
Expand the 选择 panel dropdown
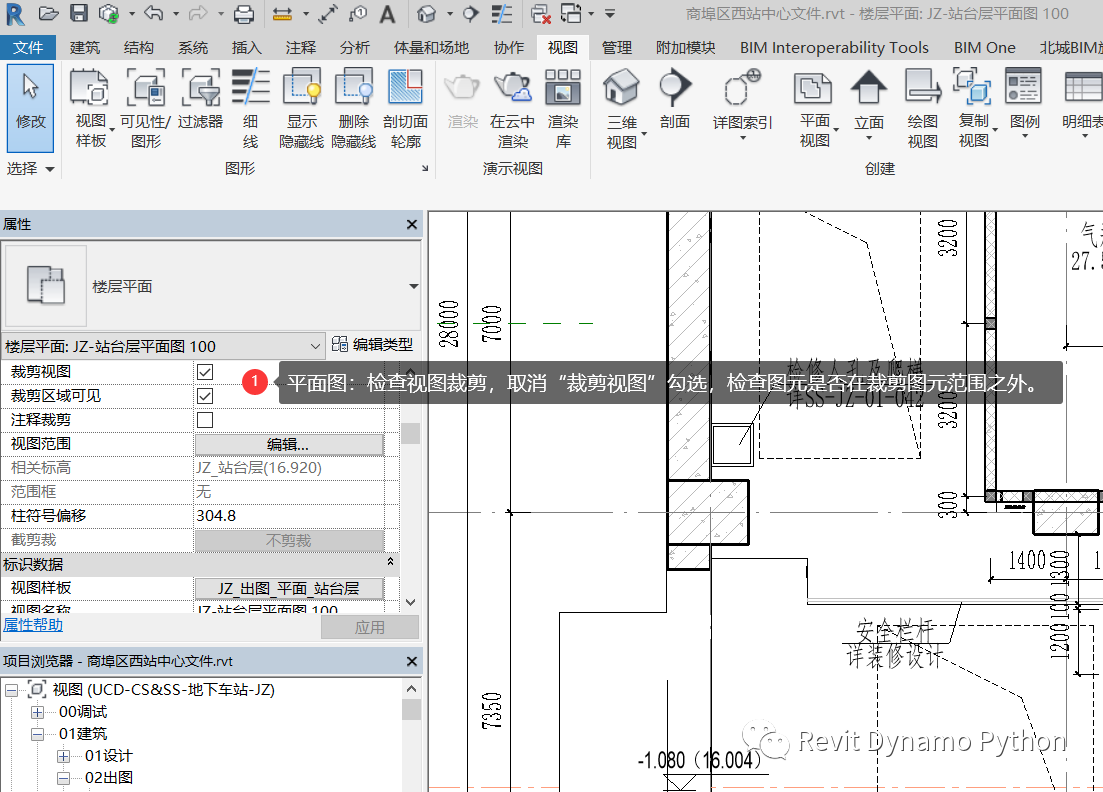tap(30, 169)
